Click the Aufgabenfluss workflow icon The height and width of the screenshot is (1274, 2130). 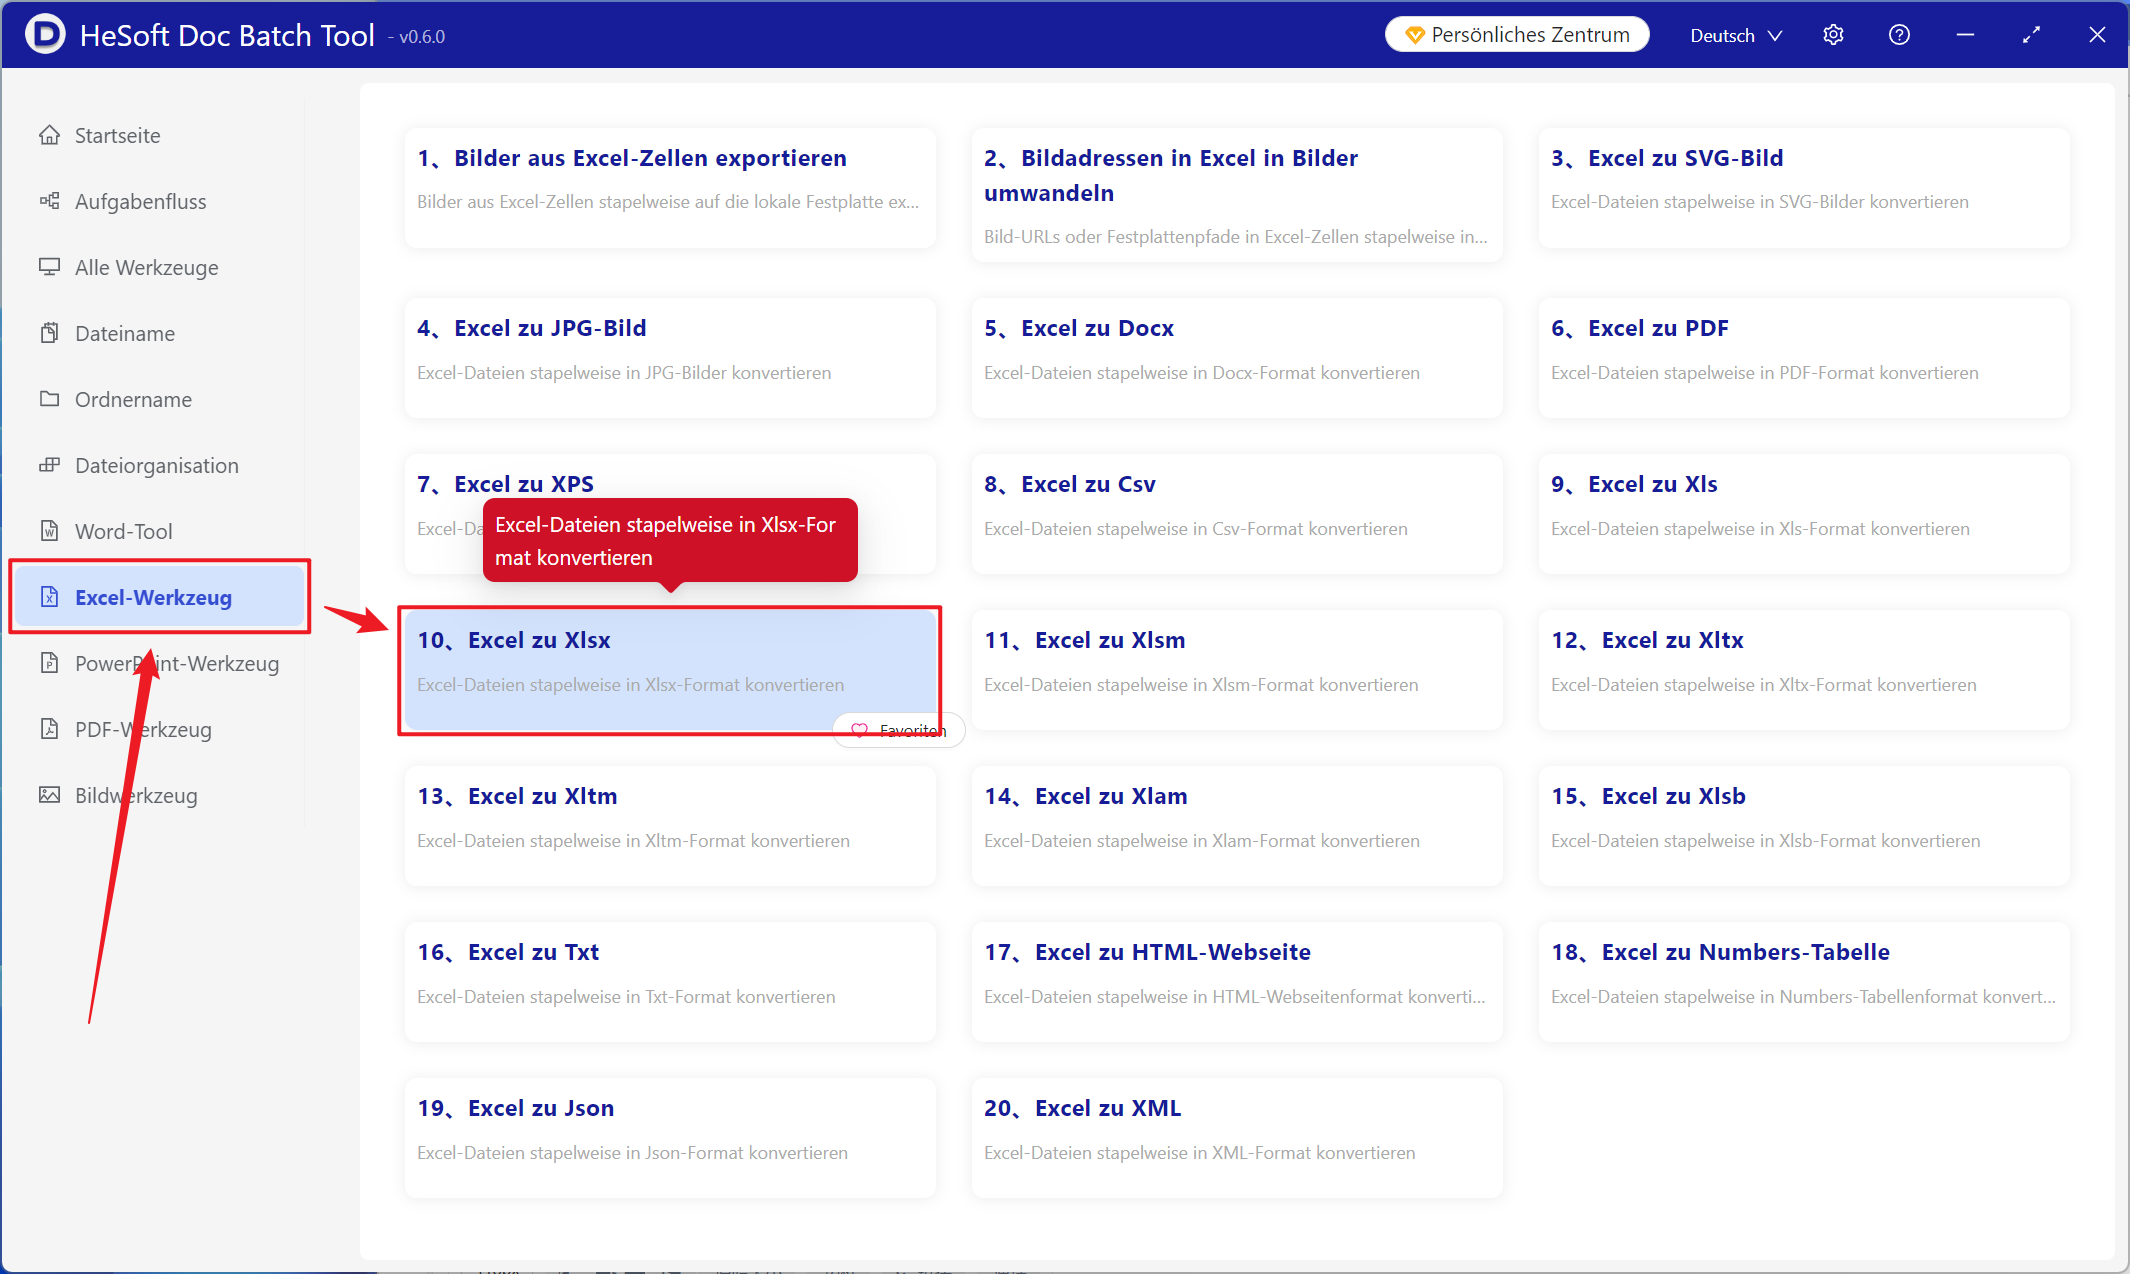click(x=49, y=201)
